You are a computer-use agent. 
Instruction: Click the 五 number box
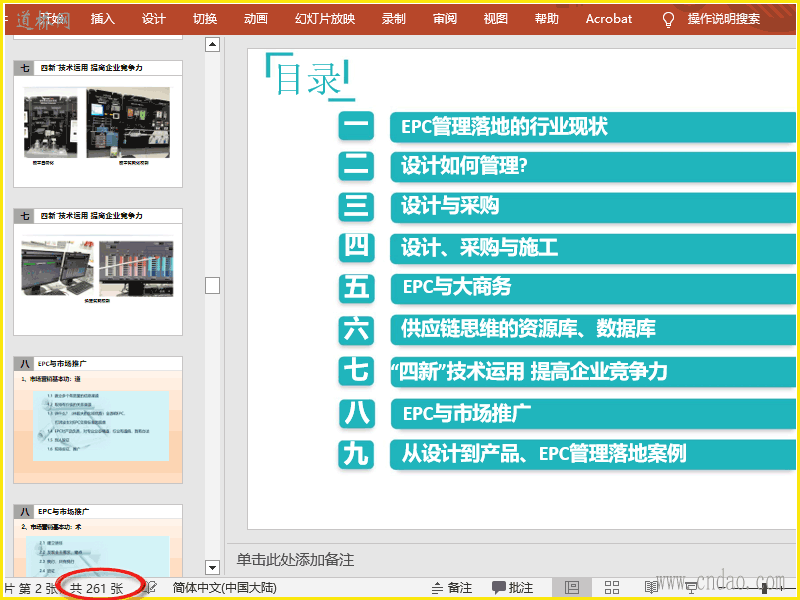tap(356, 288)
